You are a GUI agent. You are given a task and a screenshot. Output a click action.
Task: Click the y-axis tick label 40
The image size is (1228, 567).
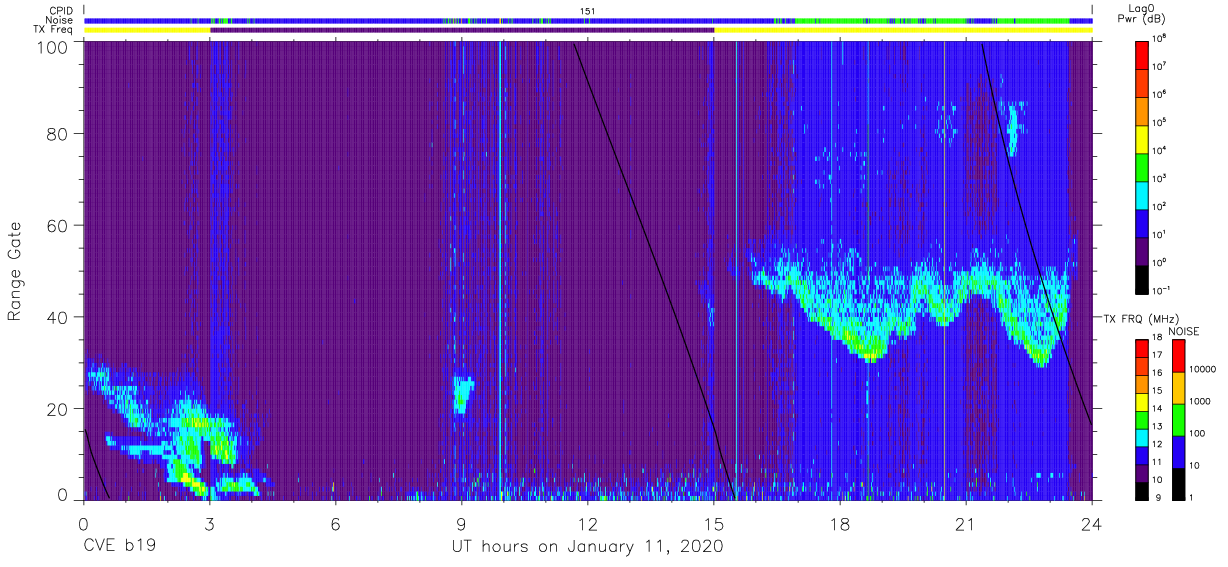(58, 317)
